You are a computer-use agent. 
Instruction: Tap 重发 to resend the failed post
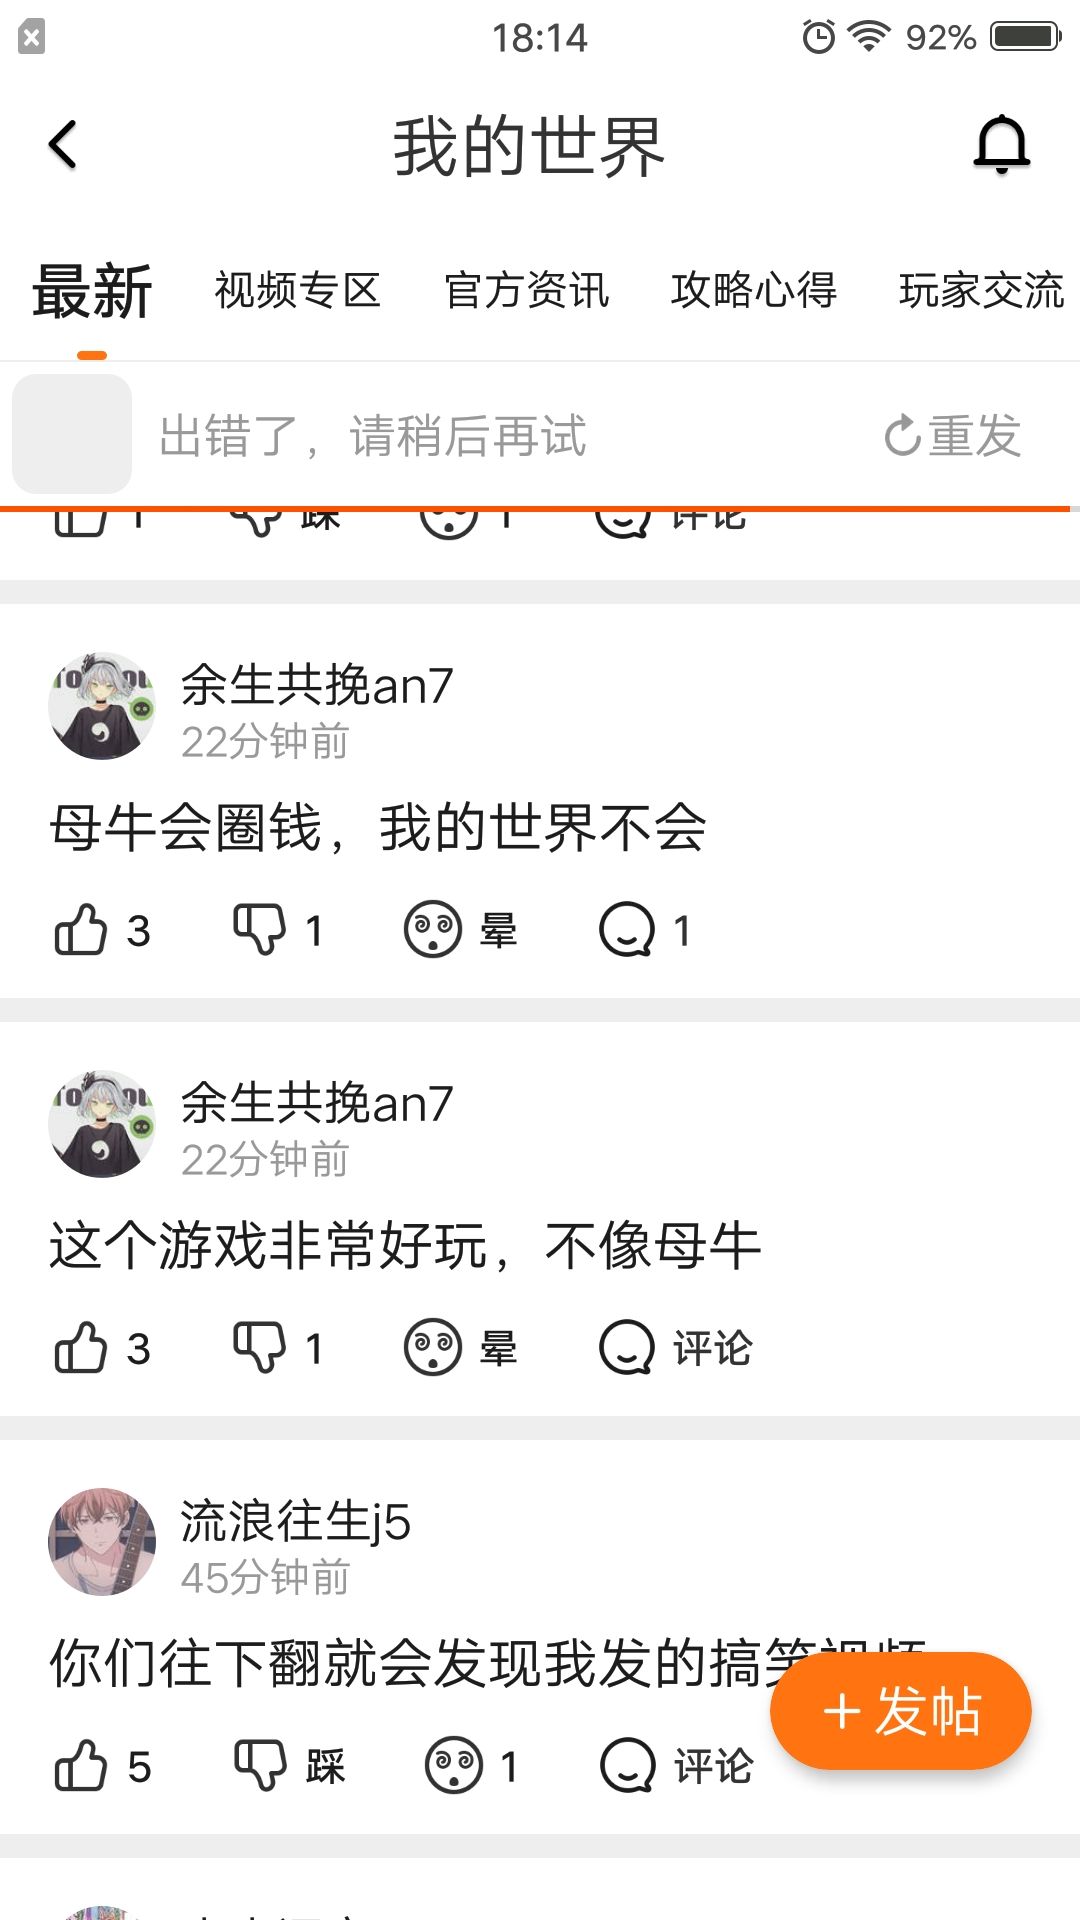click(x=953, y=436)
